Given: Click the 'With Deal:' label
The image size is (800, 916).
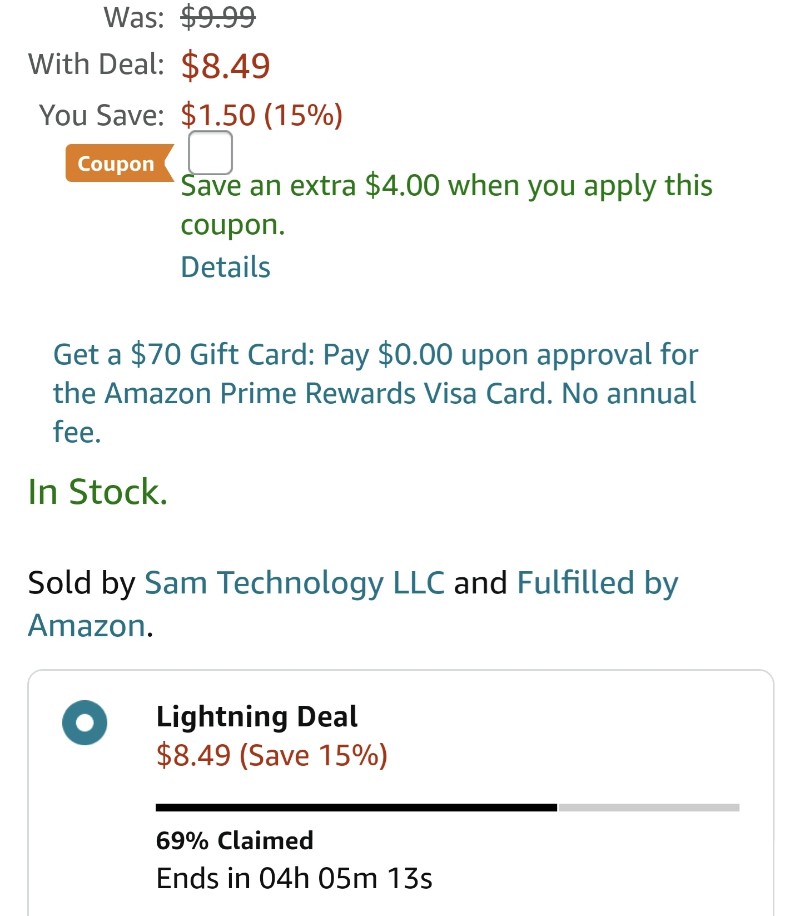Looking at the screenshot, I should pos(96,64).
